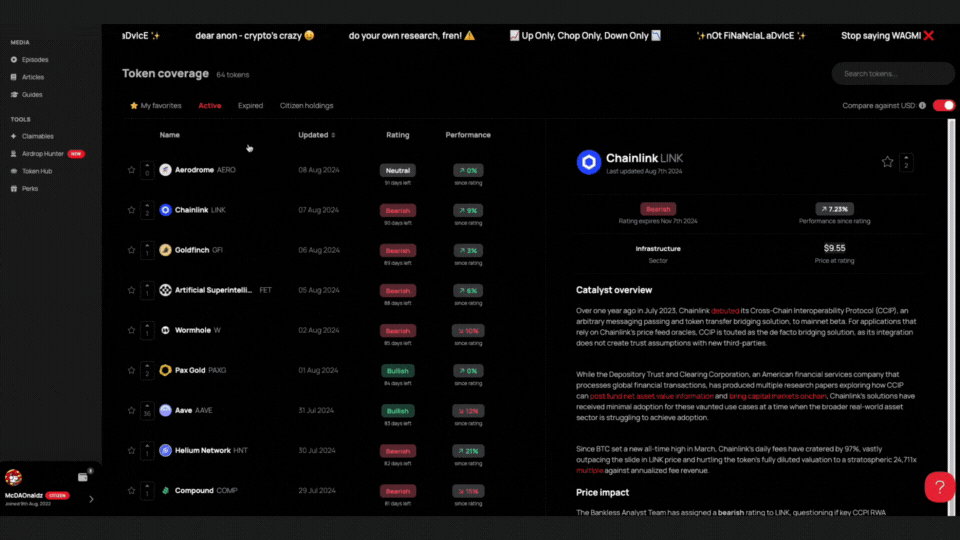Select the Helium Network HNT row name

point(211,451)
